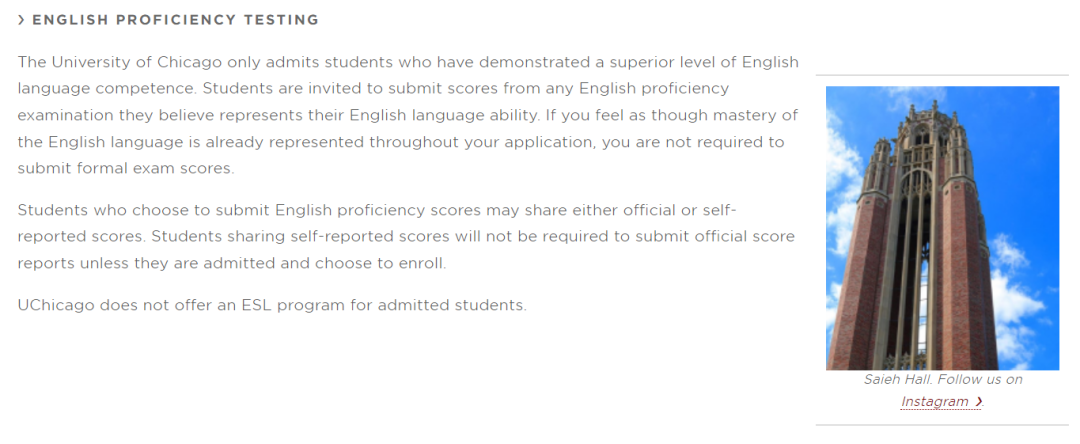
Task: Click the divider line below the Instagram link
Action: [942, 425]
